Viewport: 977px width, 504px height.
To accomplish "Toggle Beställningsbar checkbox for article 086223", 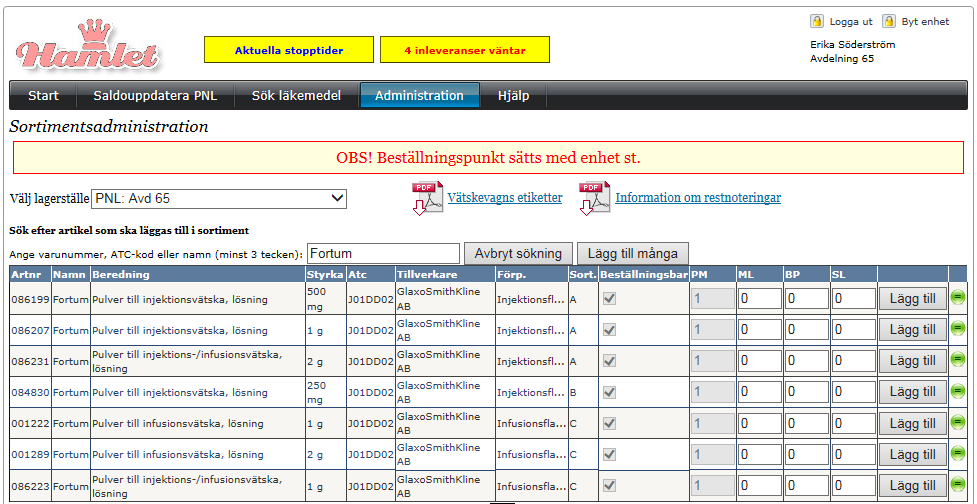I will 610,485.
